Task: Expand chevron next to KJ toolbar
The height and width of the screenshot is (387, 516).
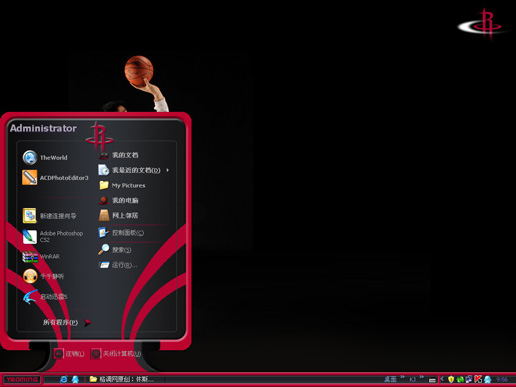Action: click(x=422, y=377)
